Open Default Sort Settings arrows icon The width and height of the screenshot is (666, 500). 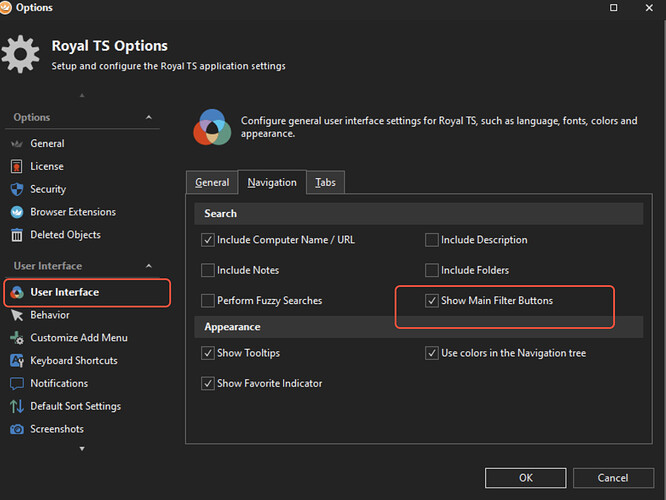click(x=17, y=407)
